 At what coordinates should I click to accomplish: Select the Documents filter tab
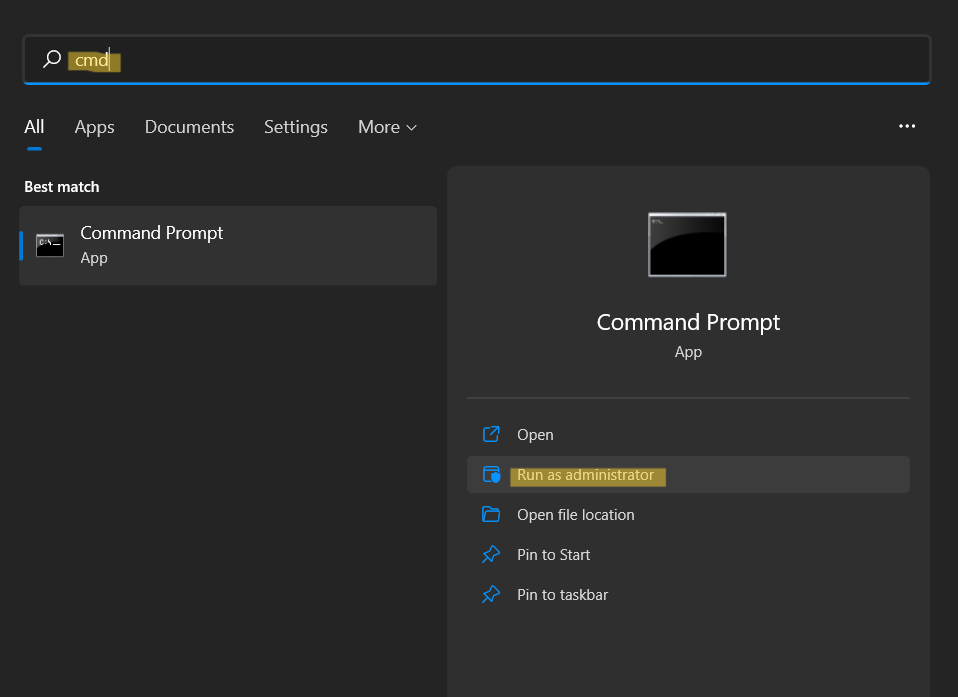(189, 127)
